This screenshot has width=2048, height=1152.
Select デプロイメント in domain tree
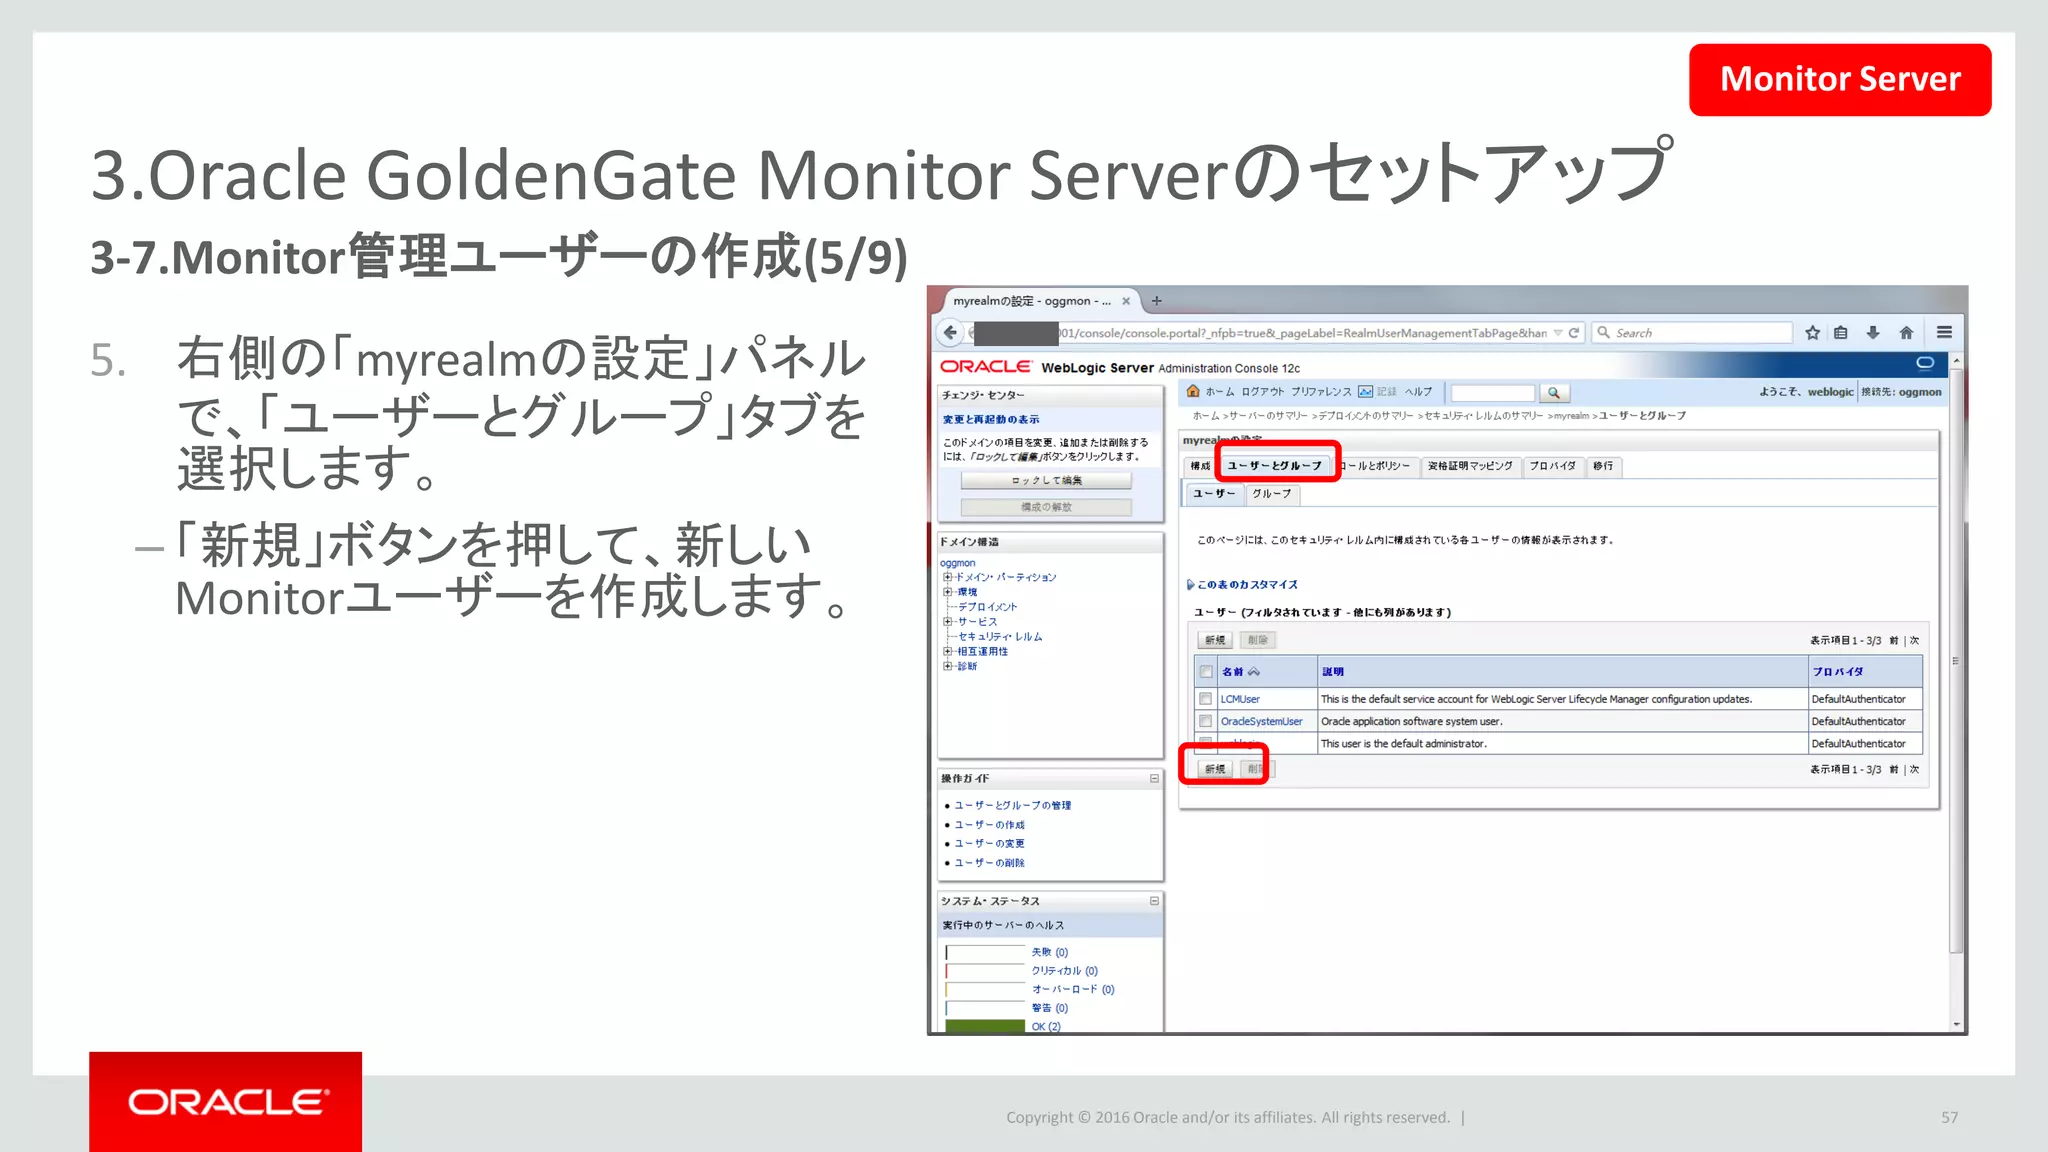pyautogui.click(x=987, y=607)
